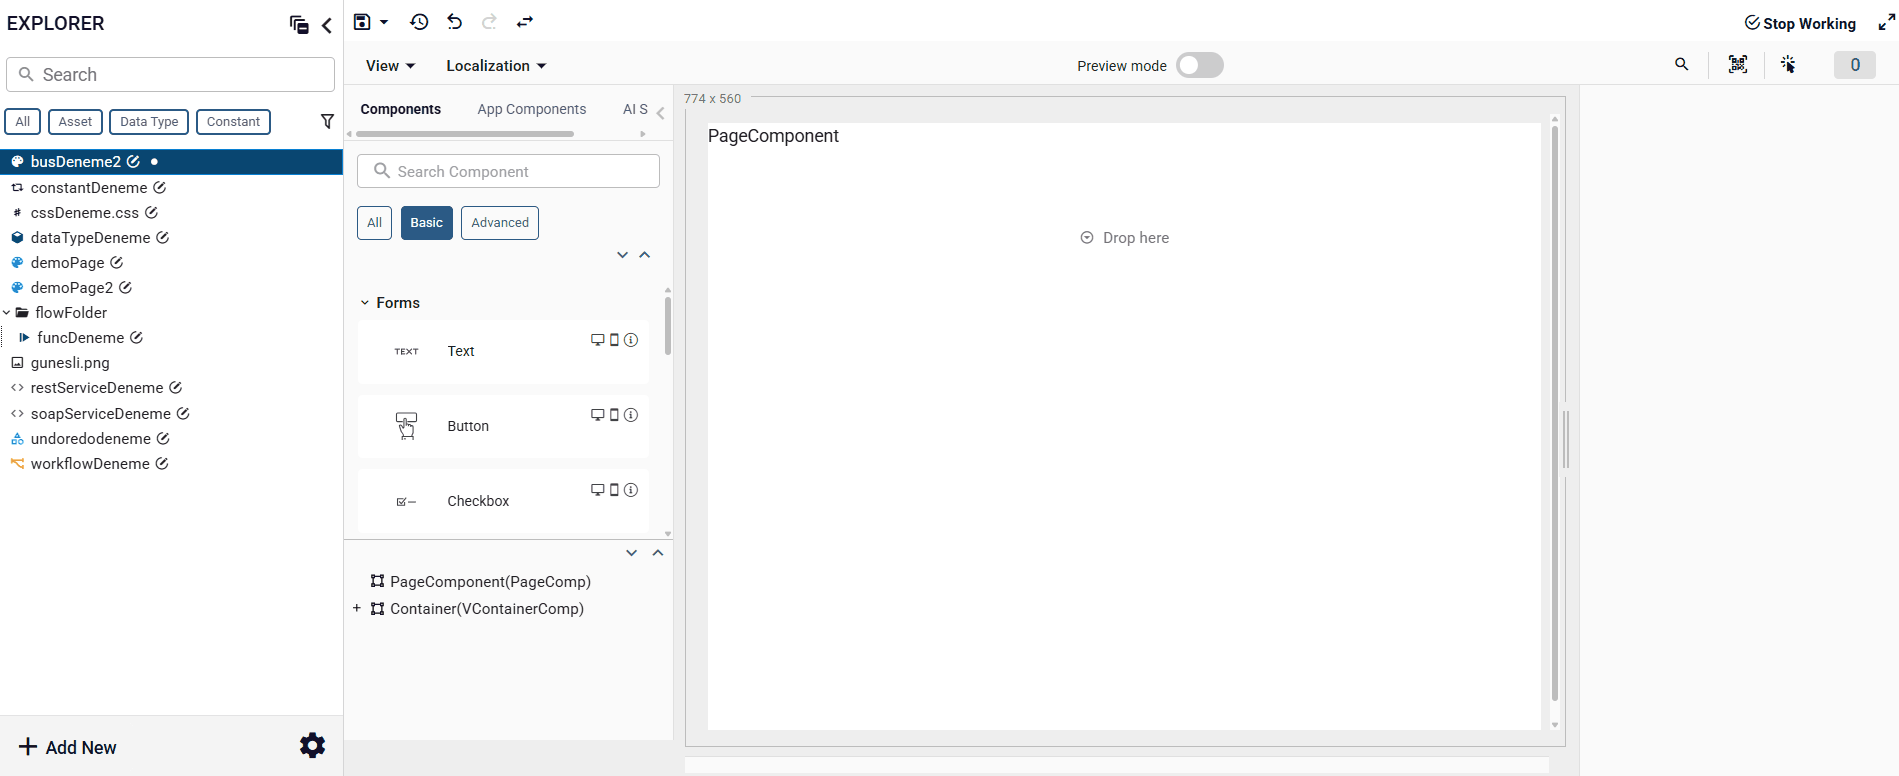Select the Basic component filter

click(426, 223)
